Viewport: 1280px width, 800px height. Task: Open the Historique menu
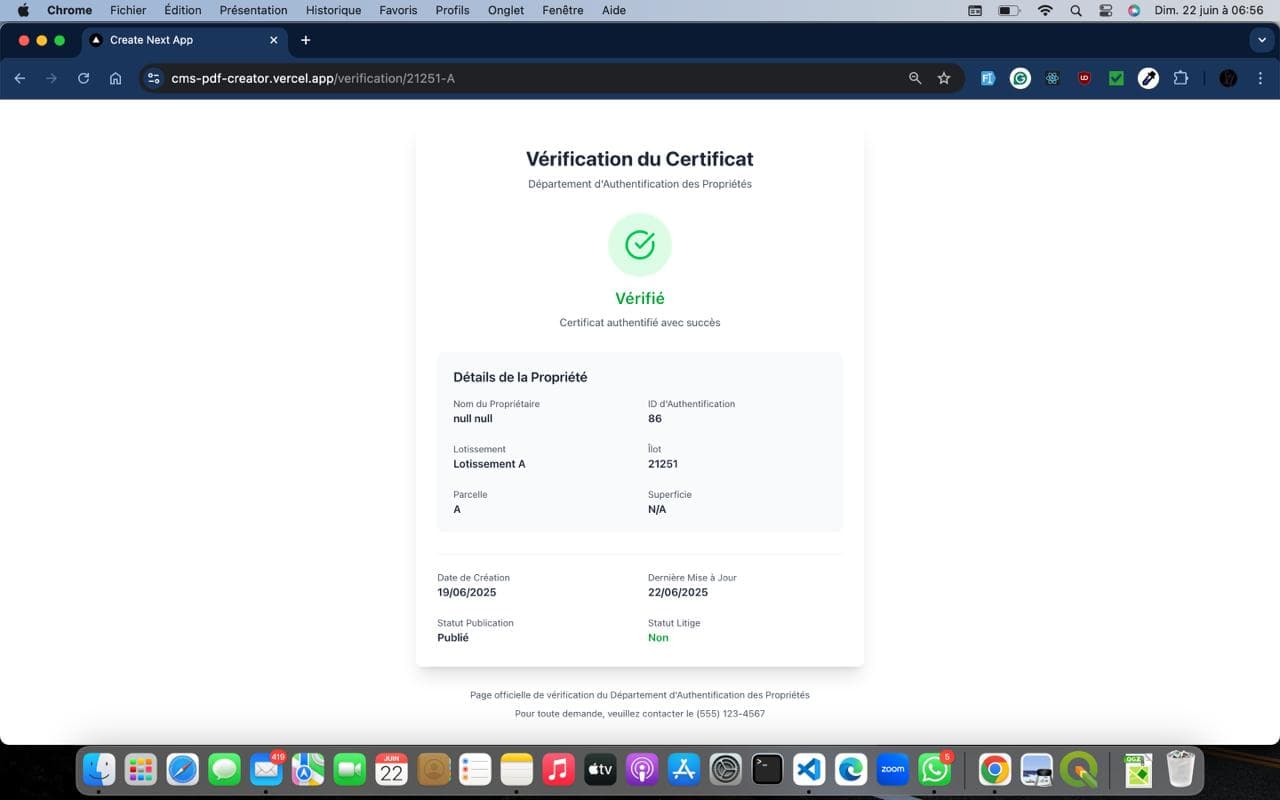pyautogui.click(x=333, y=10)
